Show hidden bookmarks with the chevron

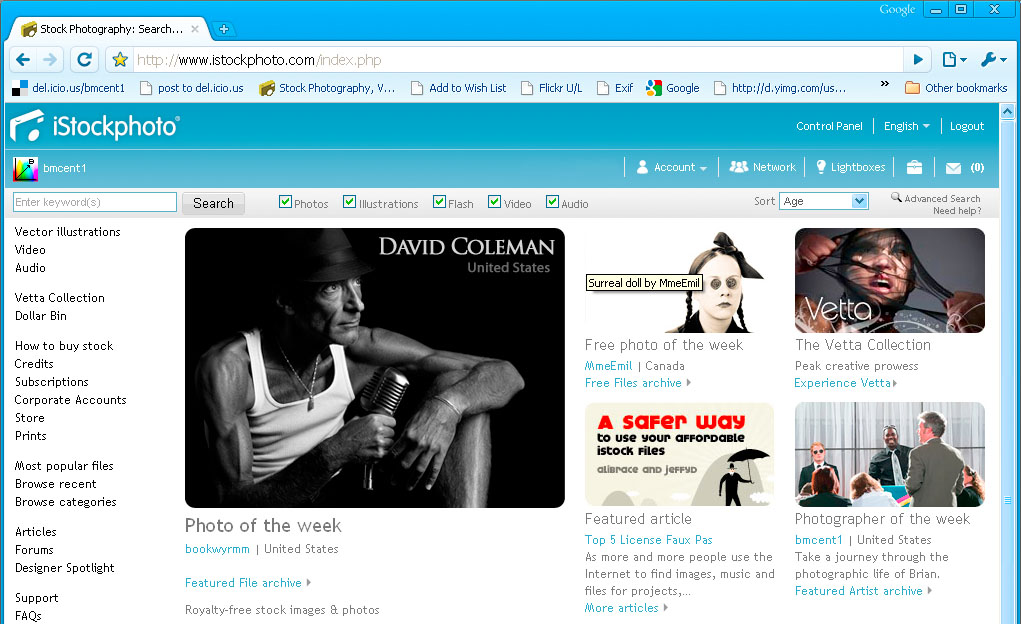tap(884, 83)
